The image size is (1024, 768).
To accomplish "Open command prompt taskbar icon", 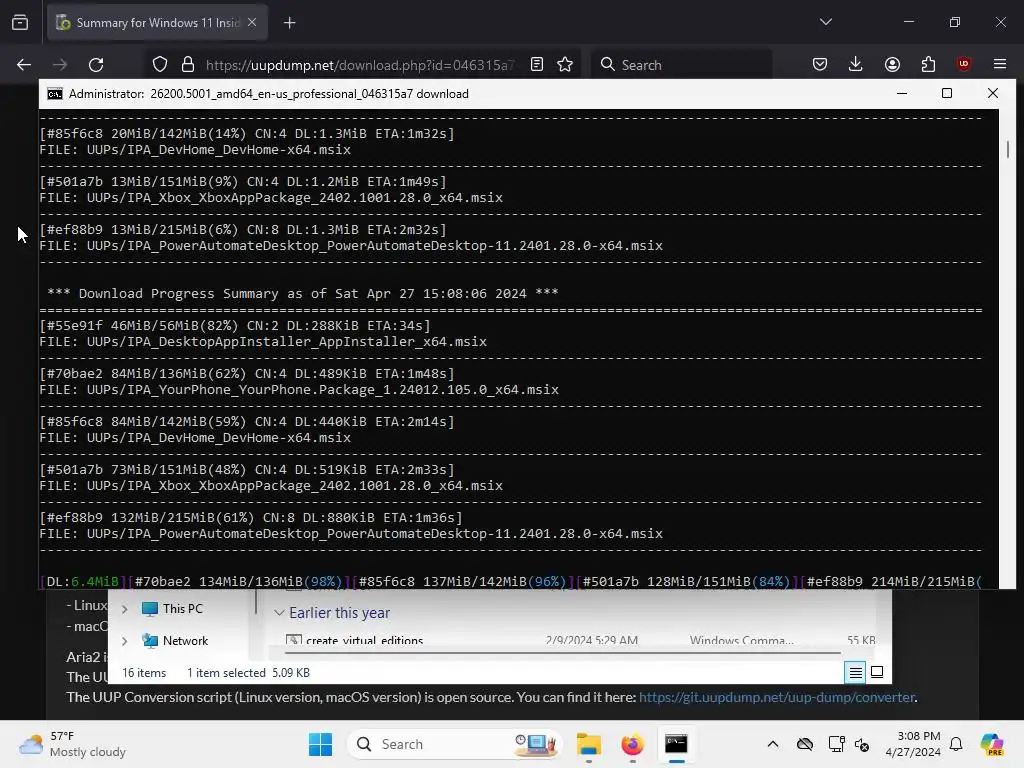I will (x=676, y=744).
